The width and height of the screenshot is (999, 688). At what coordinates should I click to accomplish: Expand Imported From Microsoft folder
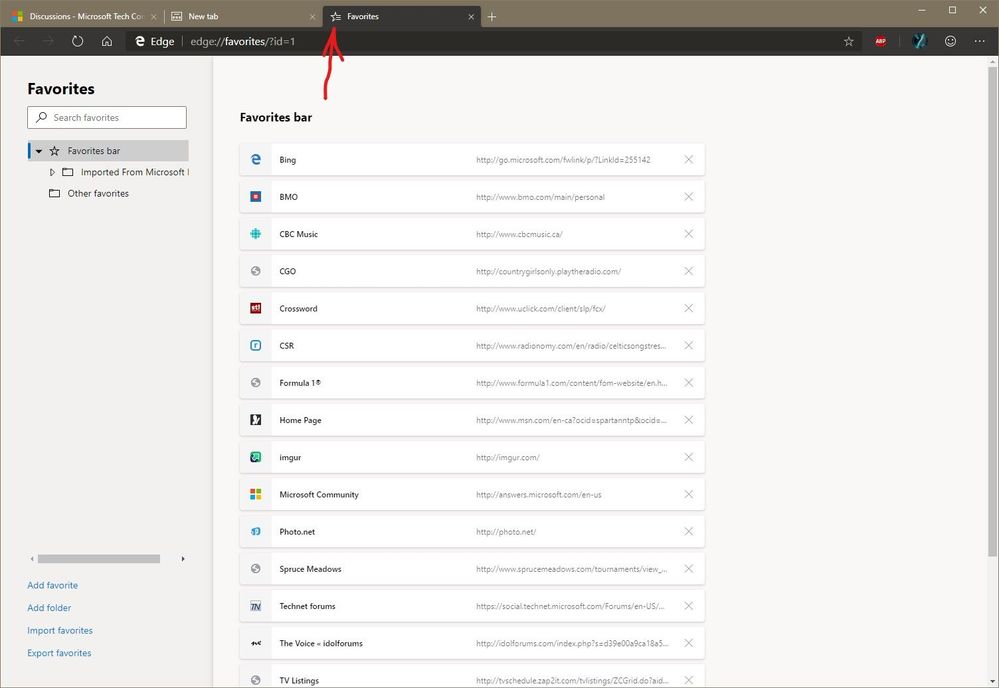pos(52,172)
